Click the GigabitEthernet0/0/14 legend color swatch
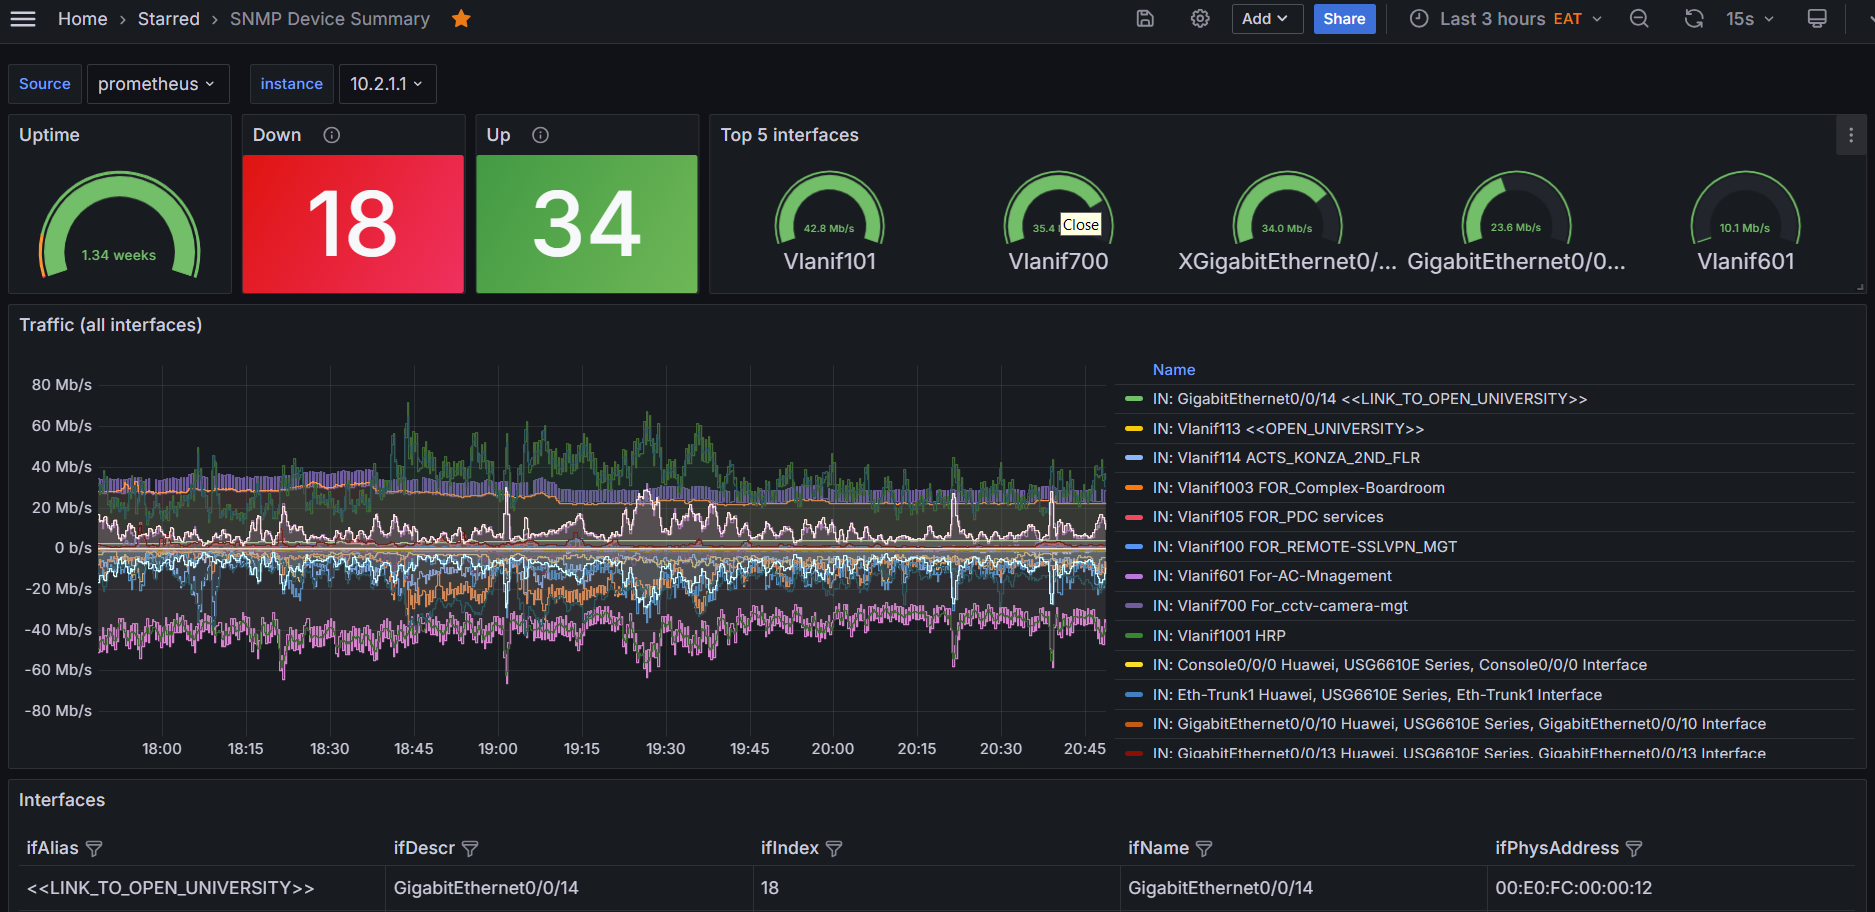This screenshot has height=912, width=1875. 1133,399
